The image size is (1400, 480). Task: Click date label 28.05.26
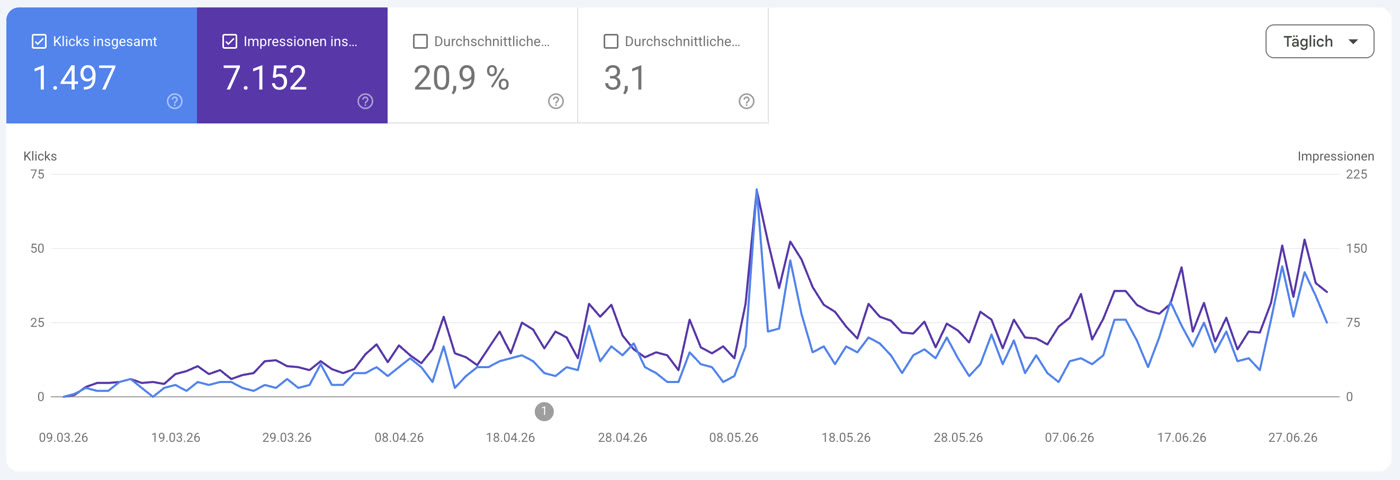[958, 438]
